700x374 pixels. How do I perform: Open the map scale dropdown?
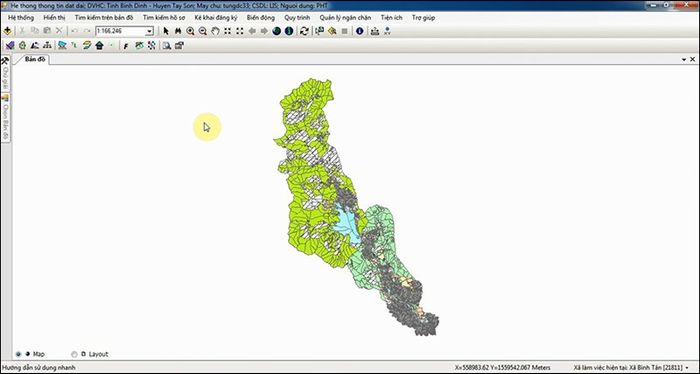click(150, 31)
